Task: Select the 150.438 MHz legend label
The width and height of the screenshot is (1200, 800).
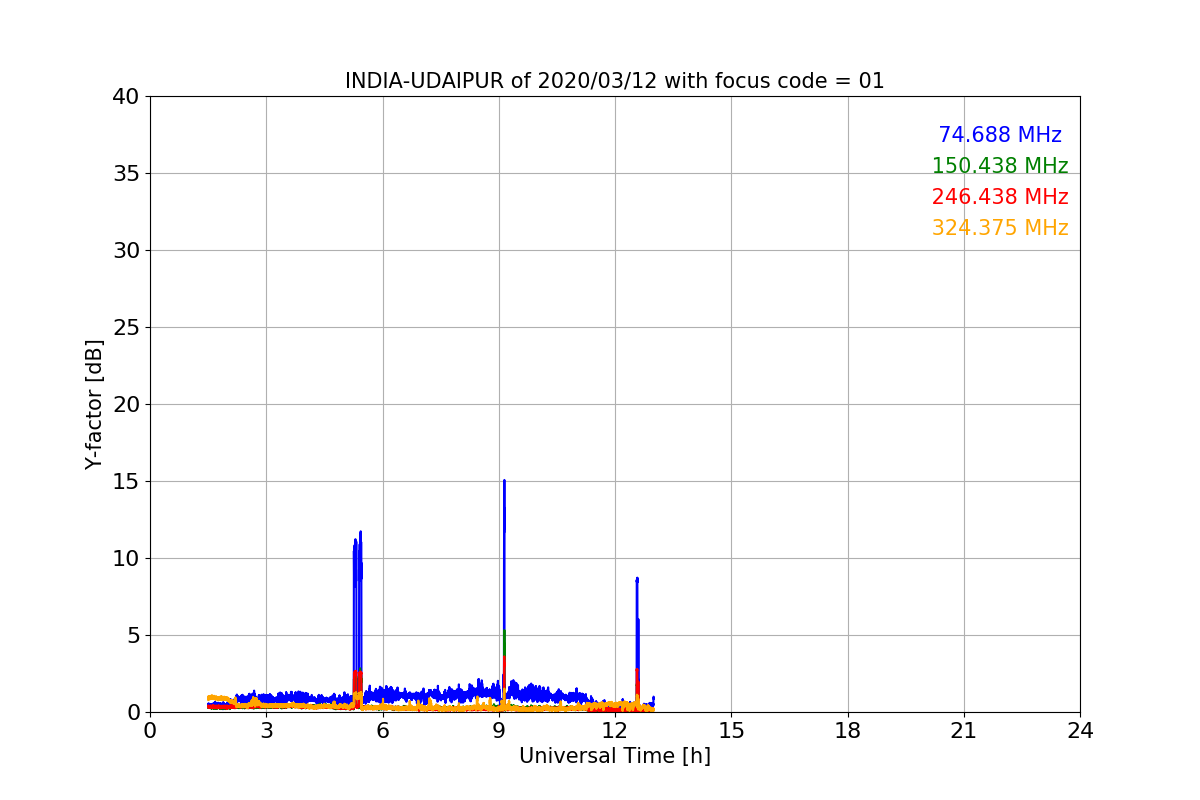Action: (x=1000, y=166)
